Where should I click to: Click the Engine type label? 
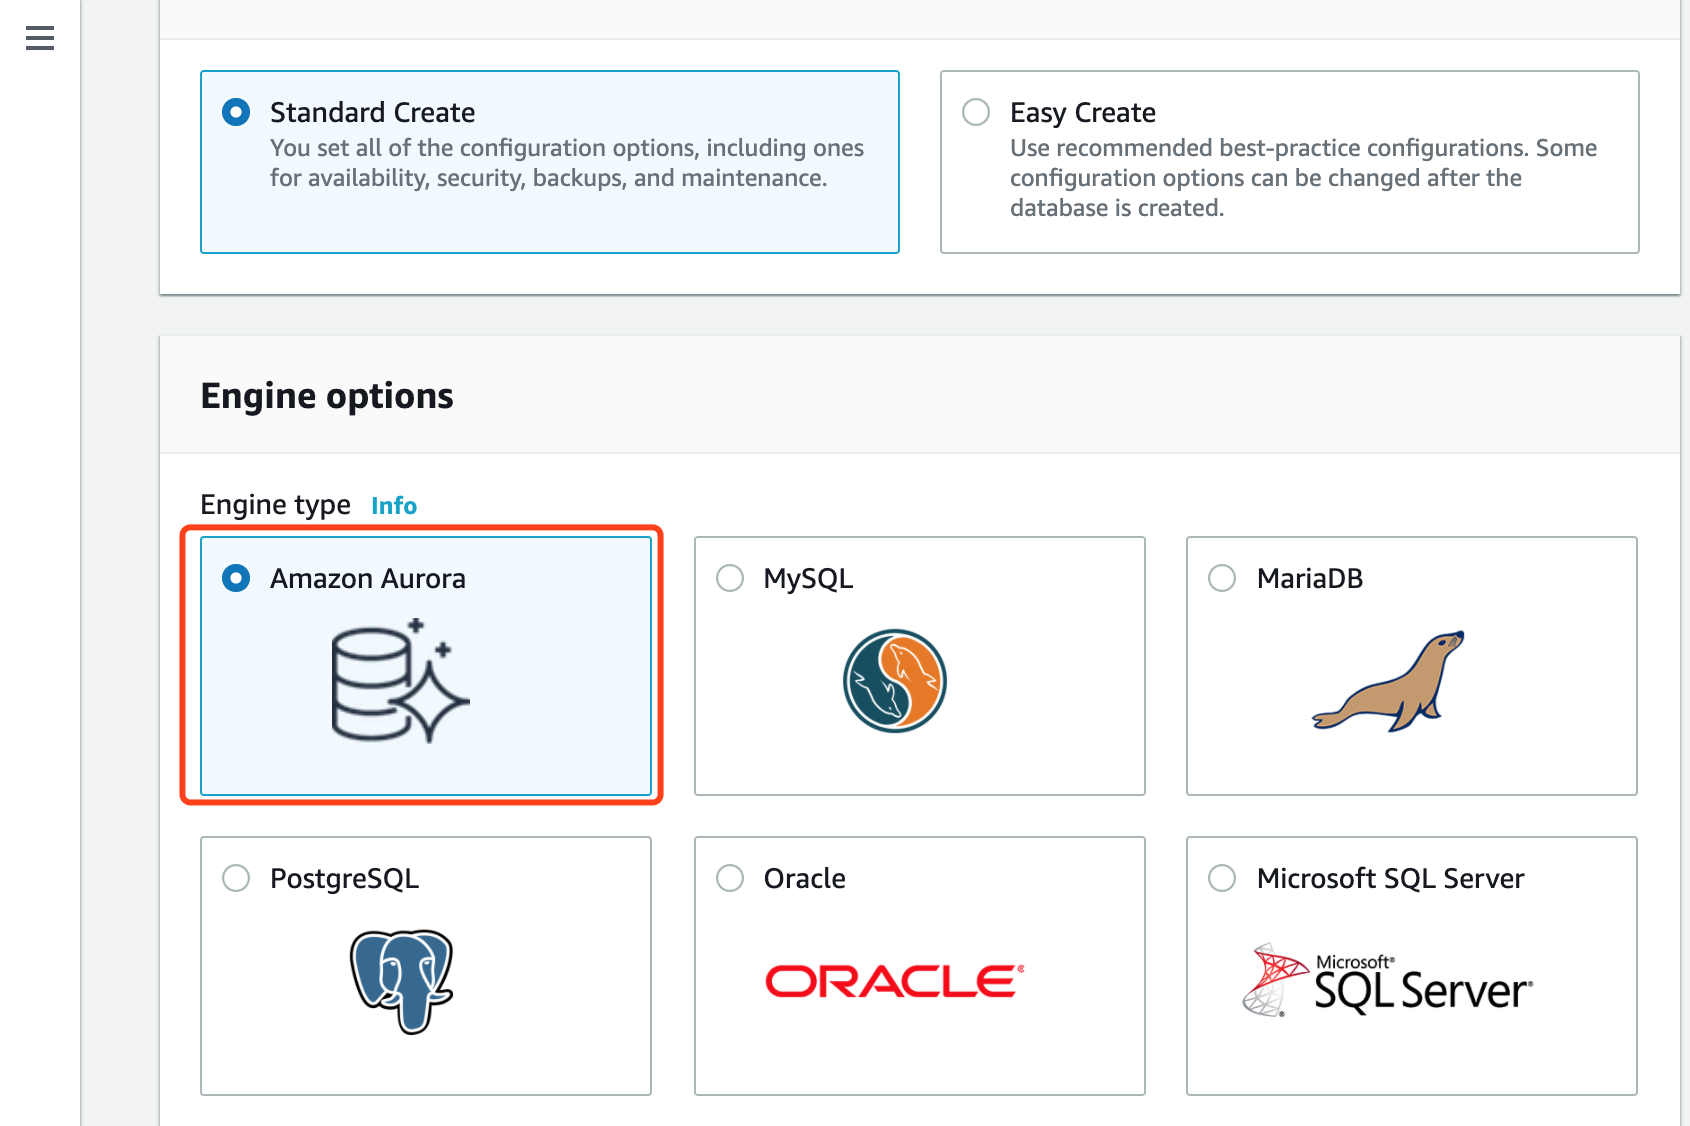pyautogui.click(x=275, y=505)
